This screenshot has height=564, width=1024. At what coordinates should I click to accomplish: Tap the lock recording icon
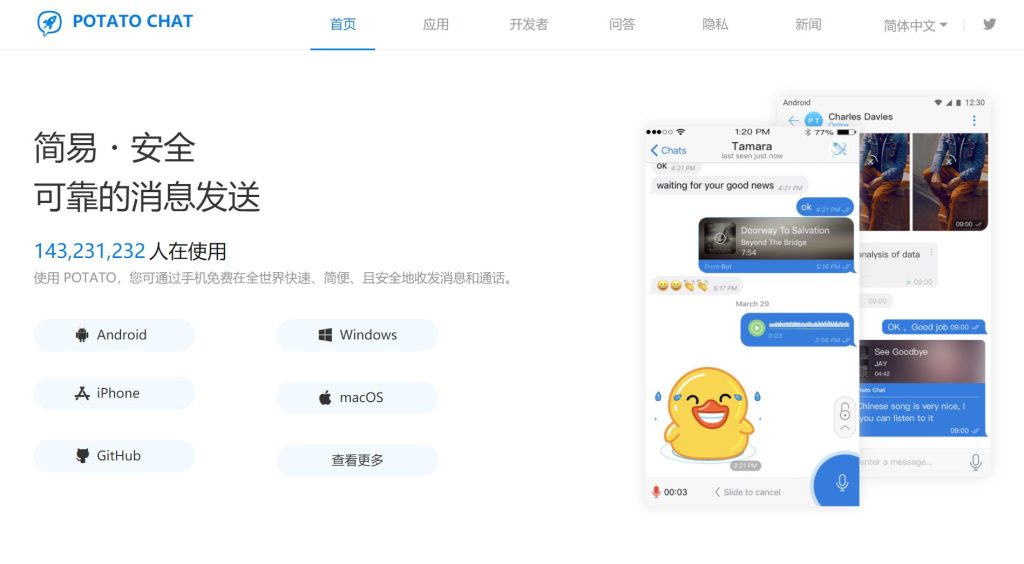click(844, 416)
